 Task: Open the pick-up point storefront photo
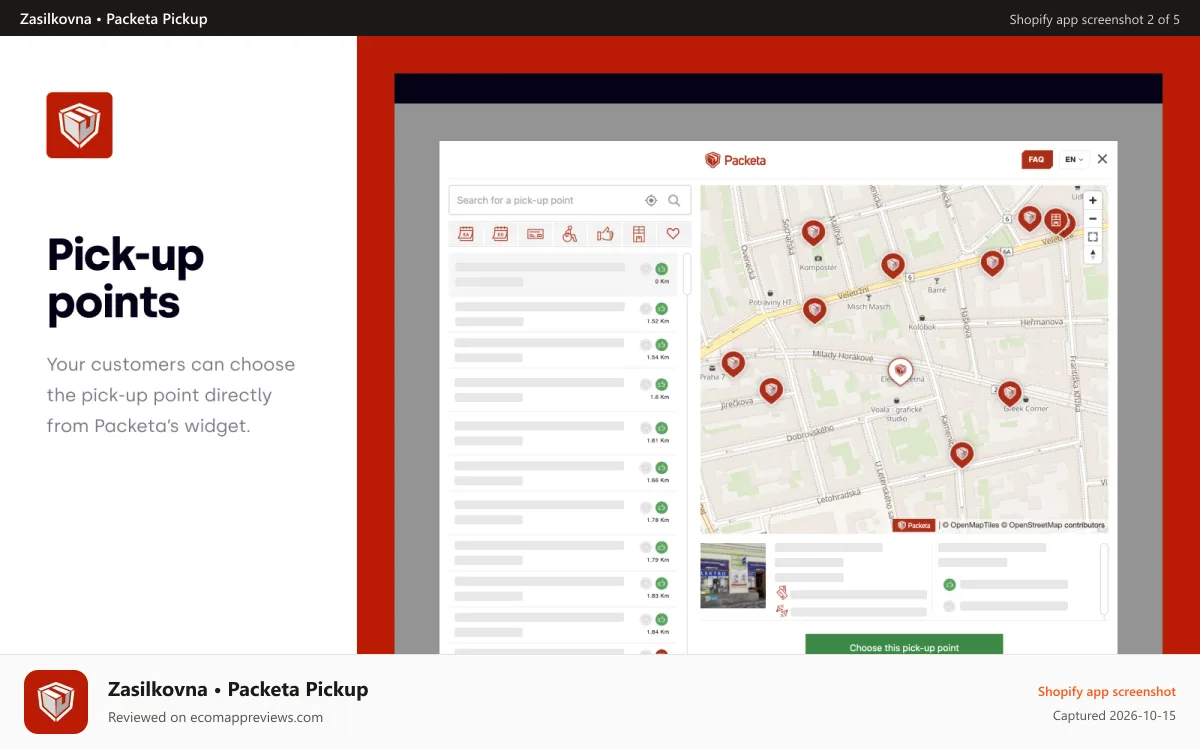pyautogui.click(x=733, y=576)
